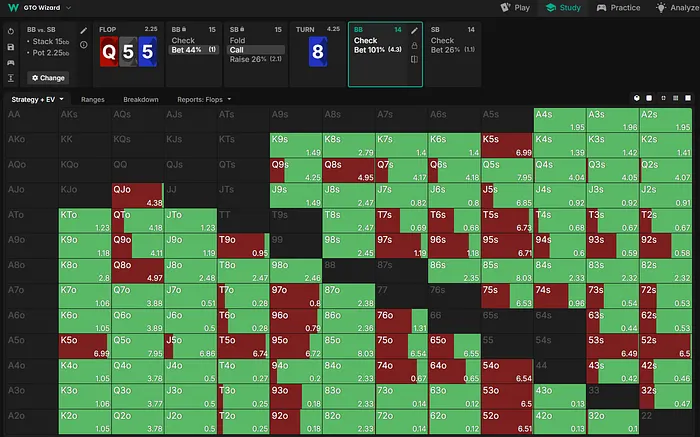Click the info icon beside pot size

coord(84,45)
